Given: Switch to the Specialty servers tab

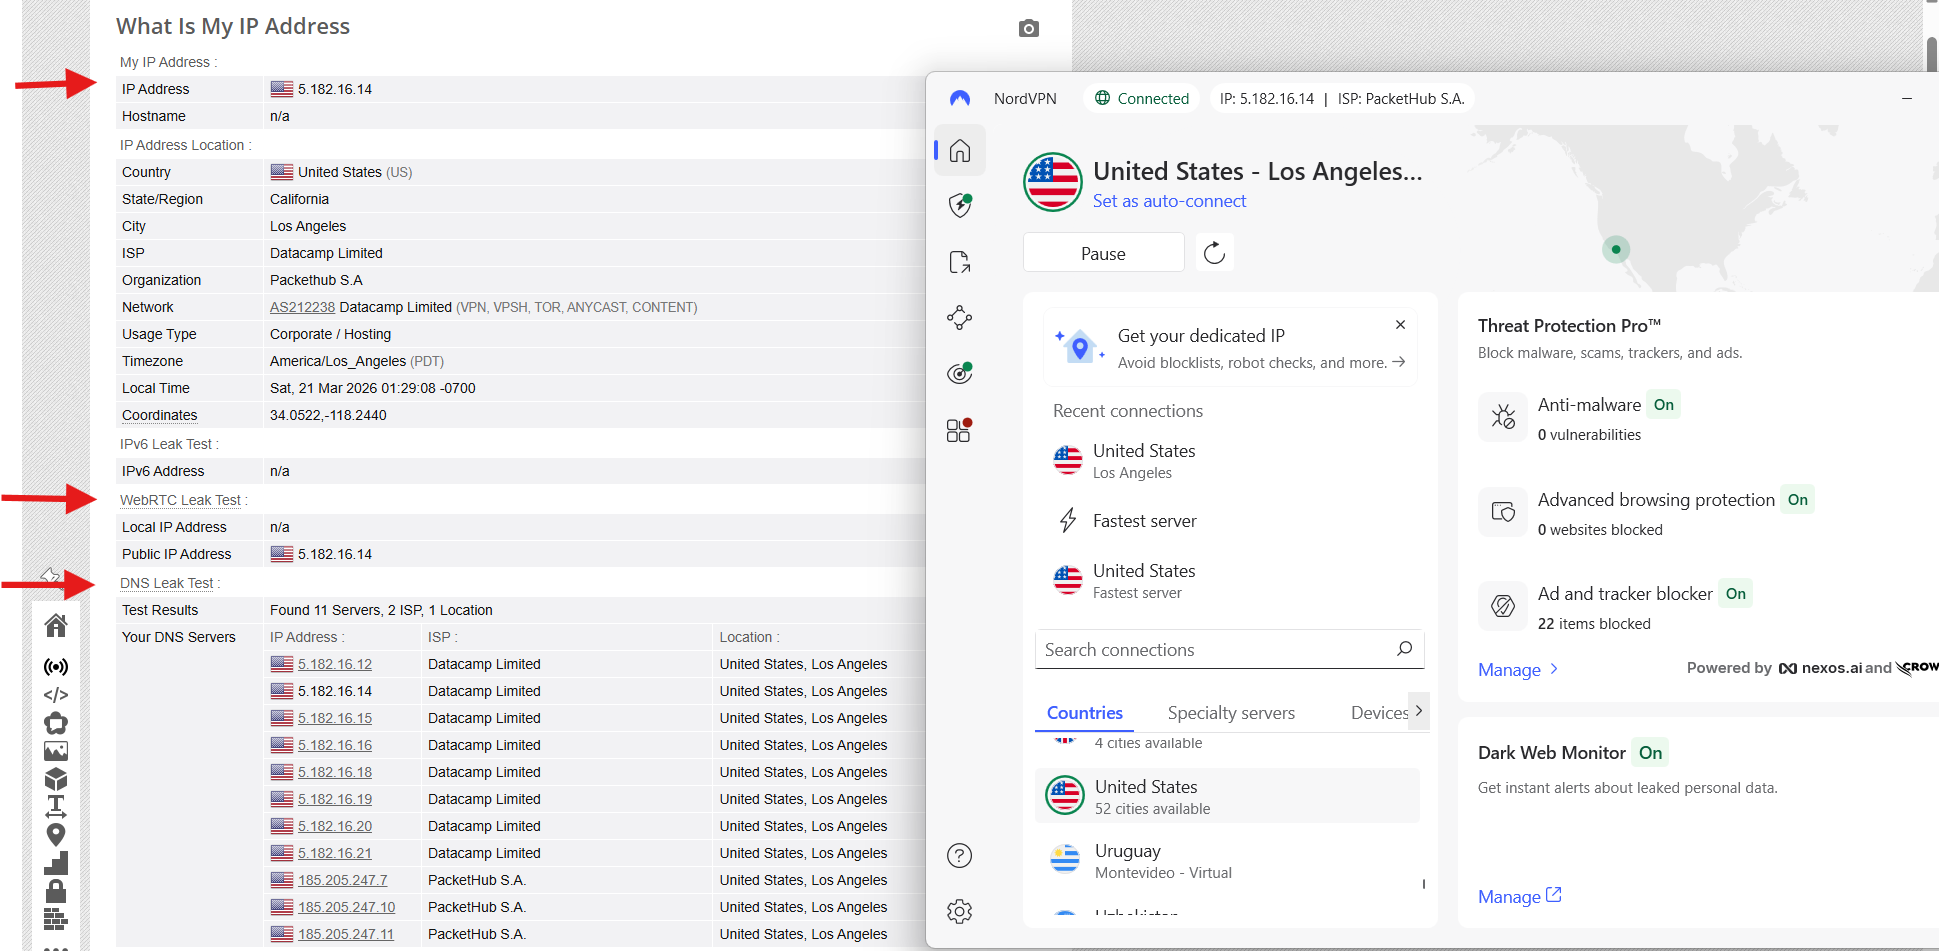Looking at the screenshot, I should tap(1231, 713).
